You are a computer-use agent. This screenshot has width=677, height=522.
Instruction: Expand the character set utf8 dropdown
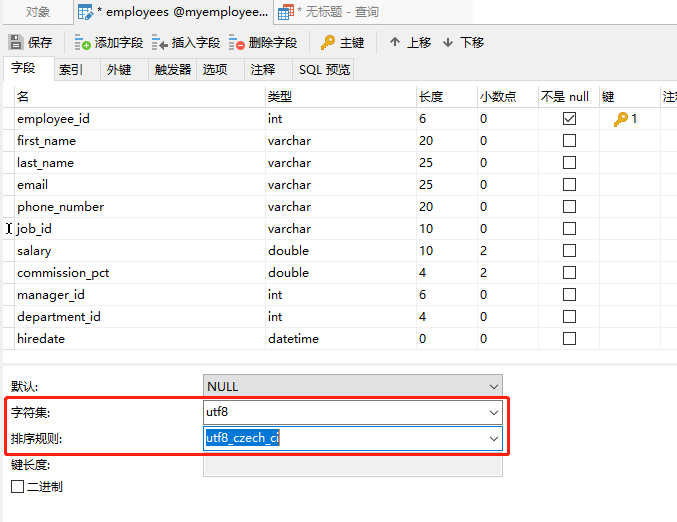tap(493, 412)
